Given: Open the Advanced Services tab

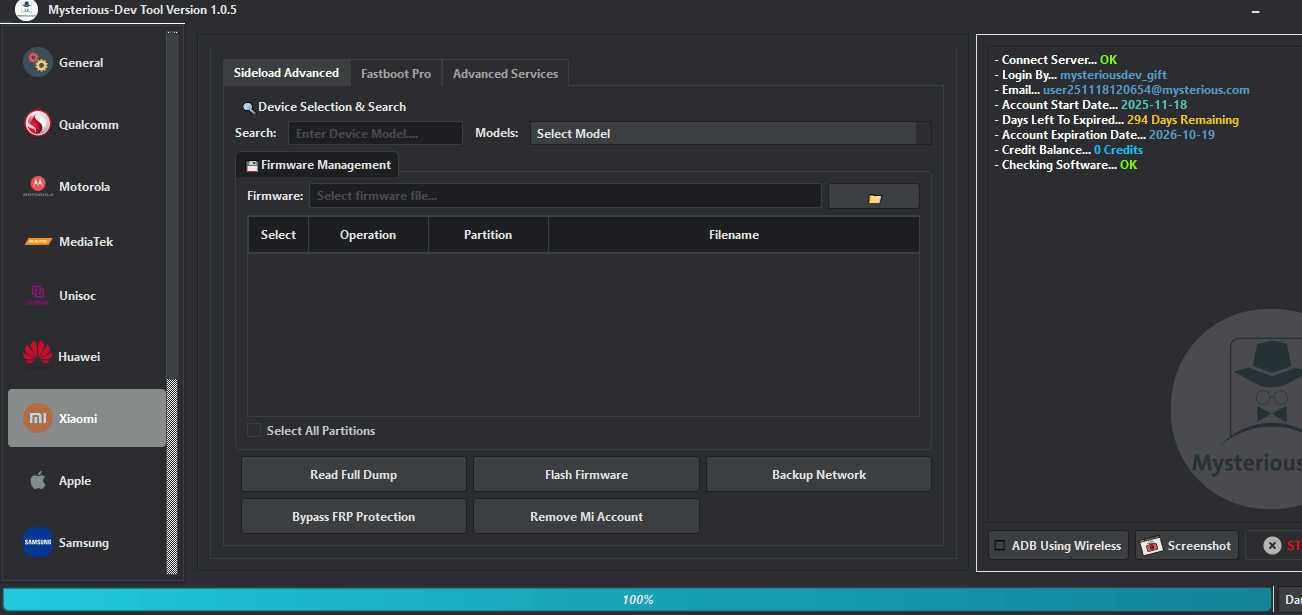Looking at the screenshot, I should click(x=505, y=72).
